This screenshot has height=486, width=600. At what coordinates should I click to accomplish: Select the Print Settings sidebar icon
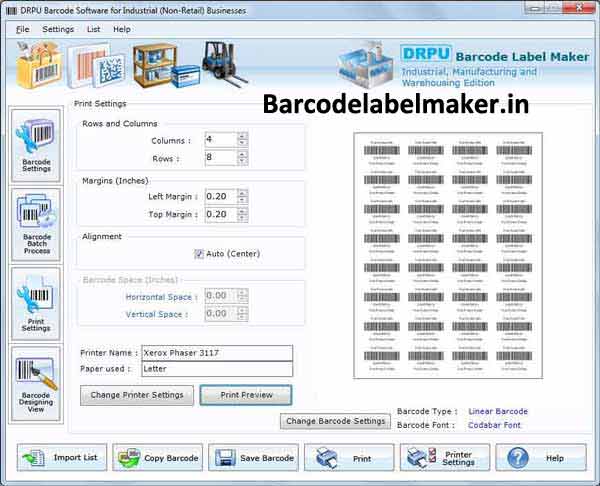click(x=36, y=303)
